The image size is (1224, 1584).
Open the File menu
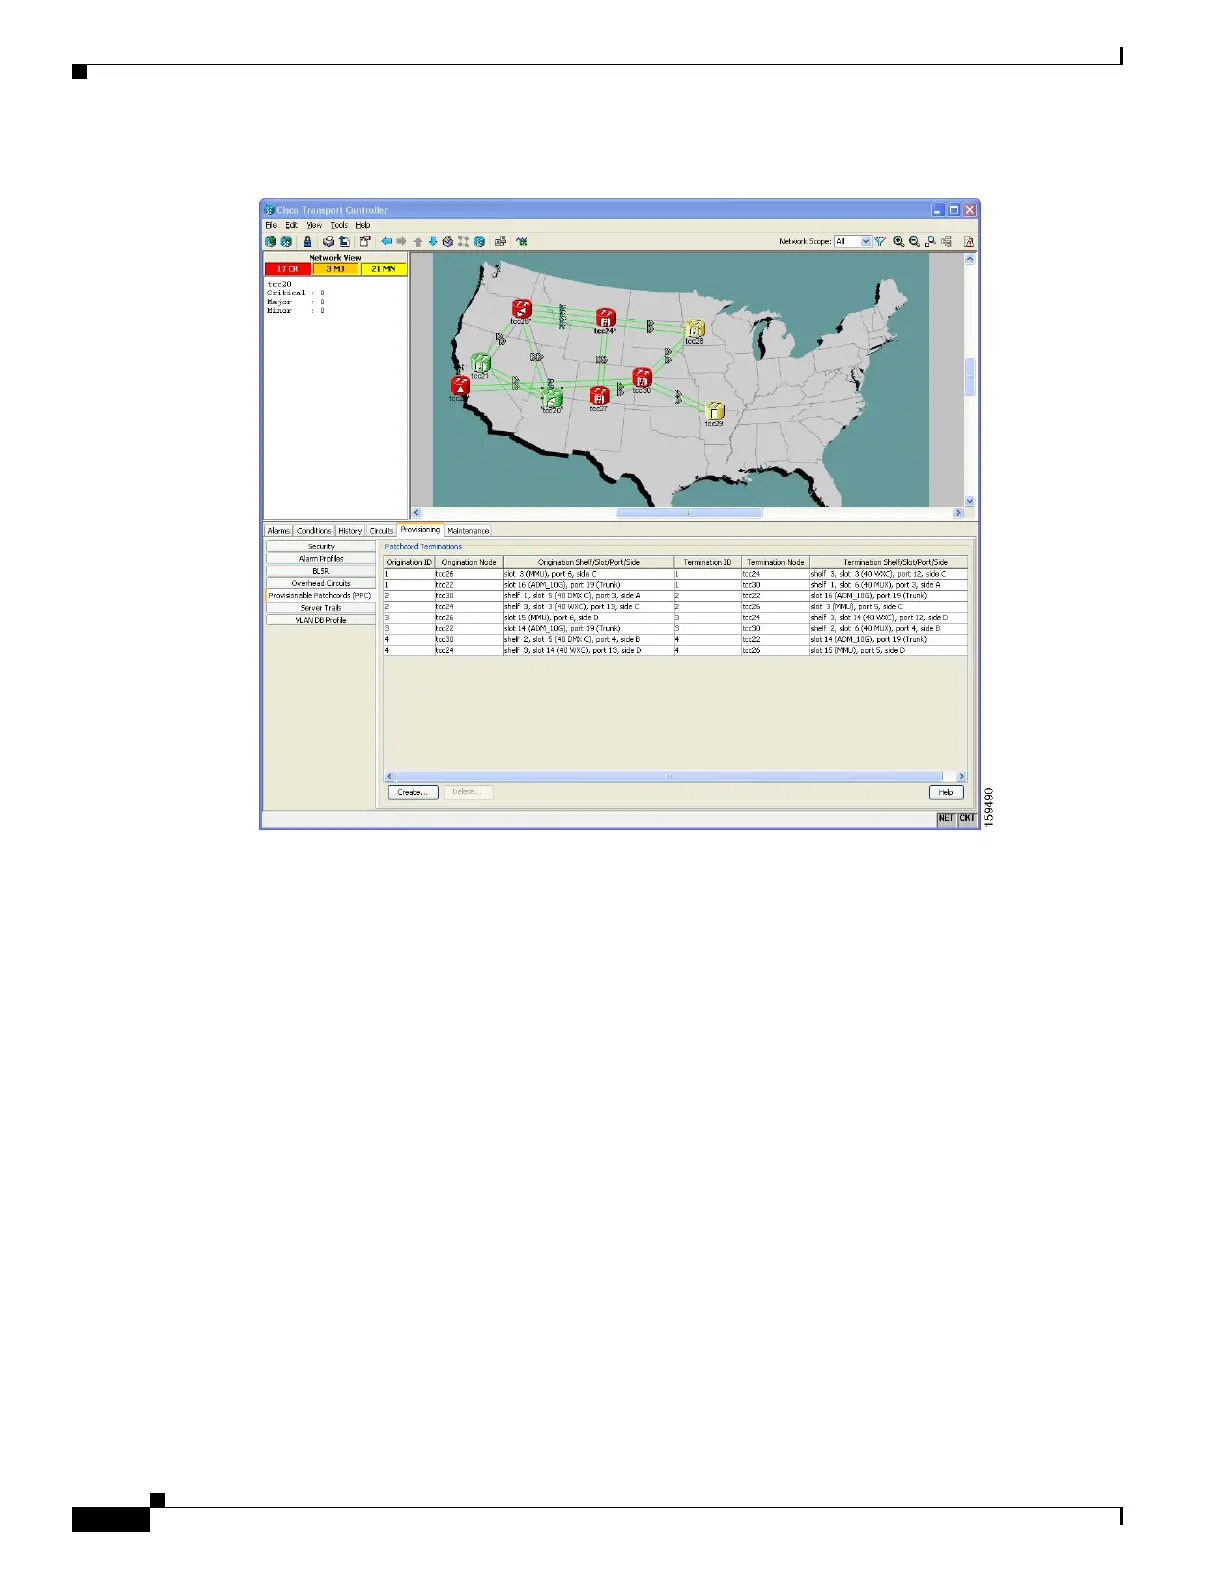pyautogui.click(x=271, y=225)
